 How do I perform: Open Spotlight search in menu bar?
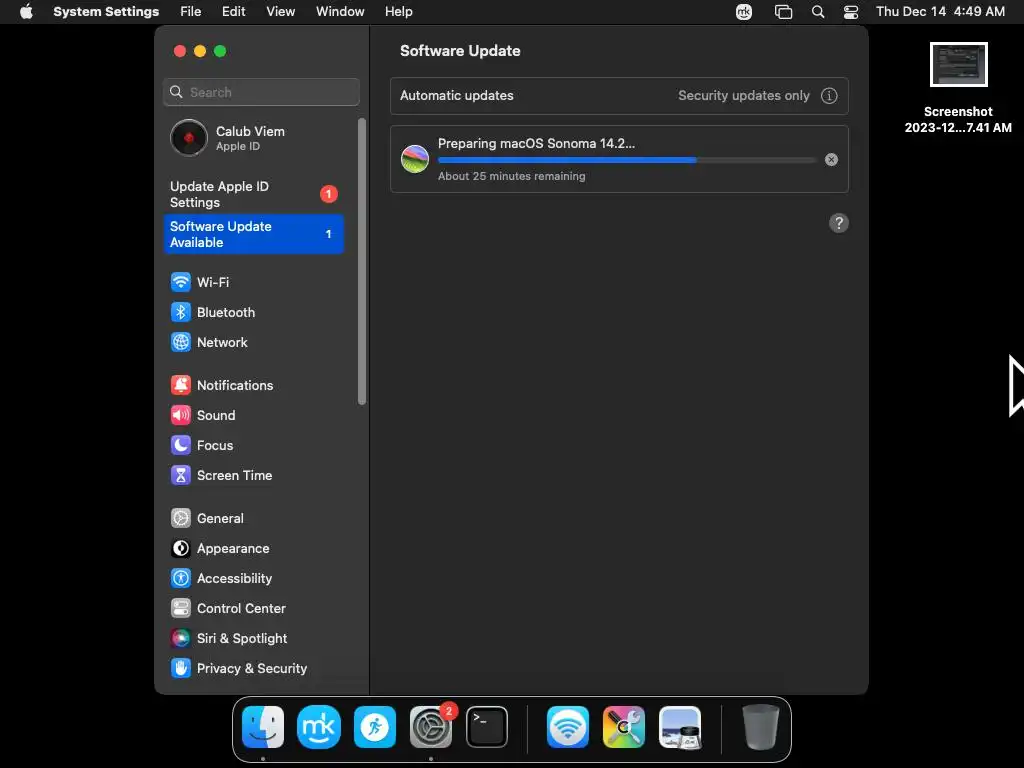click(x=818, y=12)
